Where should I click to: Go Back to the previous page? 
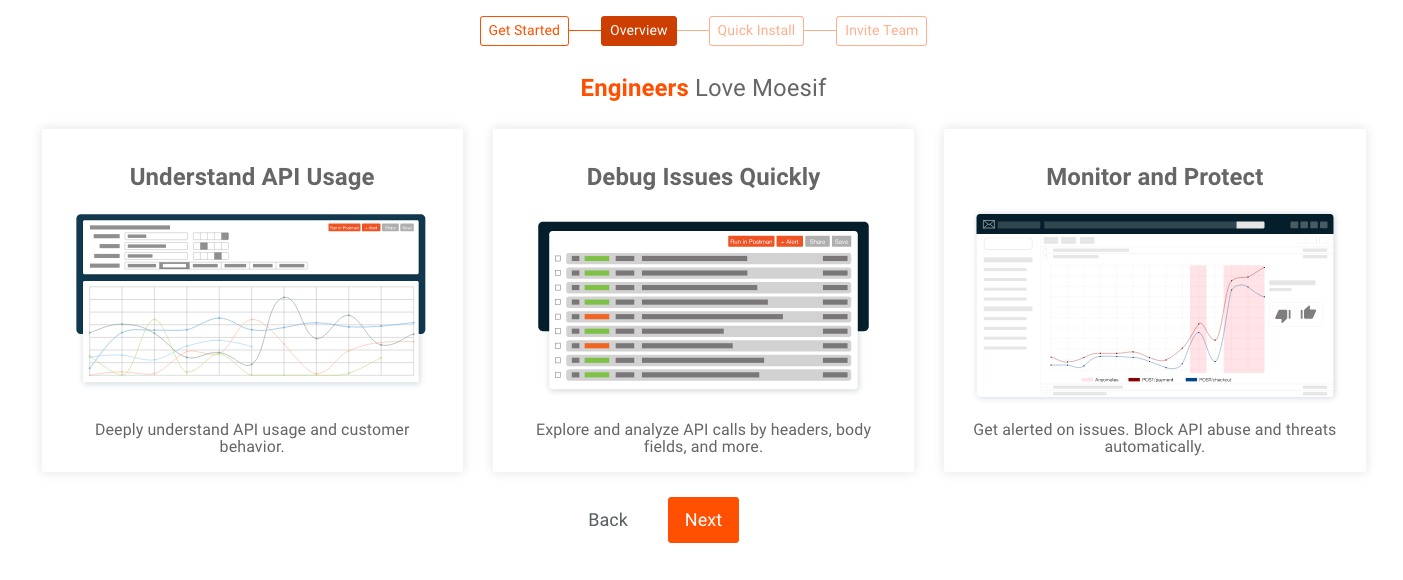tap(608, 520)
